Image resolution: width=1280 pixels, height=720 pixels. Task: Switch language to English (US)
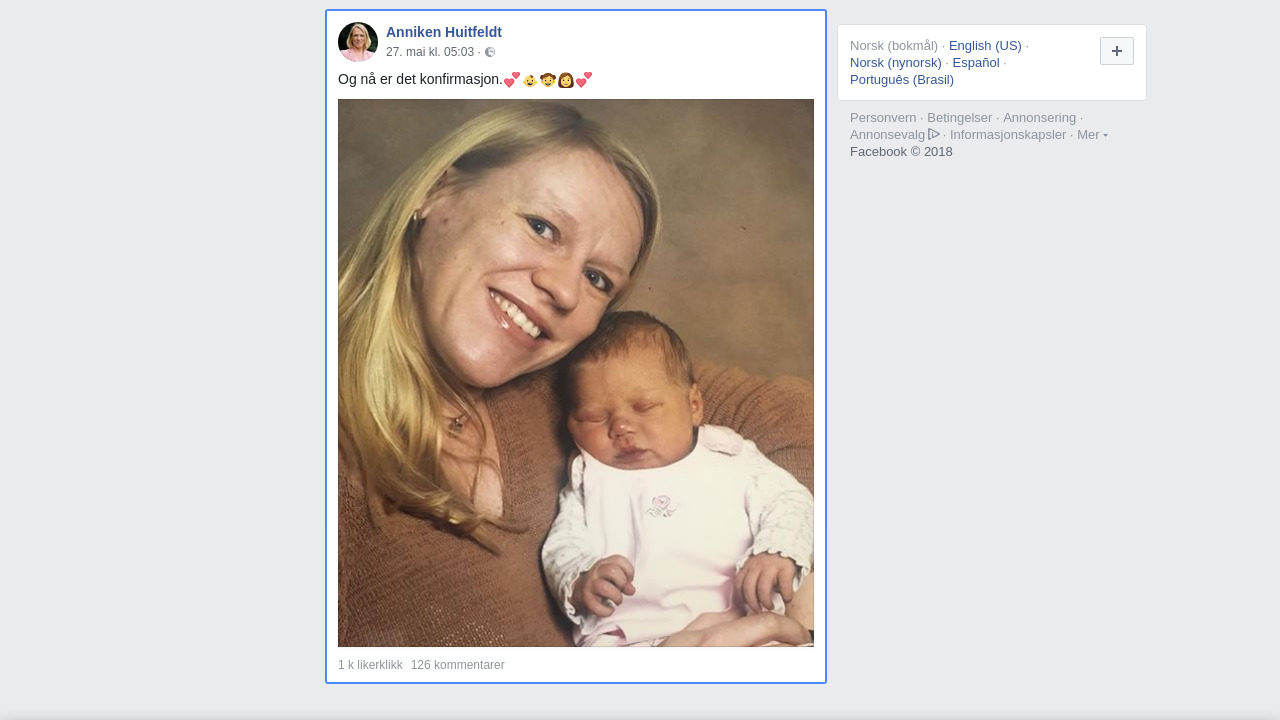[985, 46]
